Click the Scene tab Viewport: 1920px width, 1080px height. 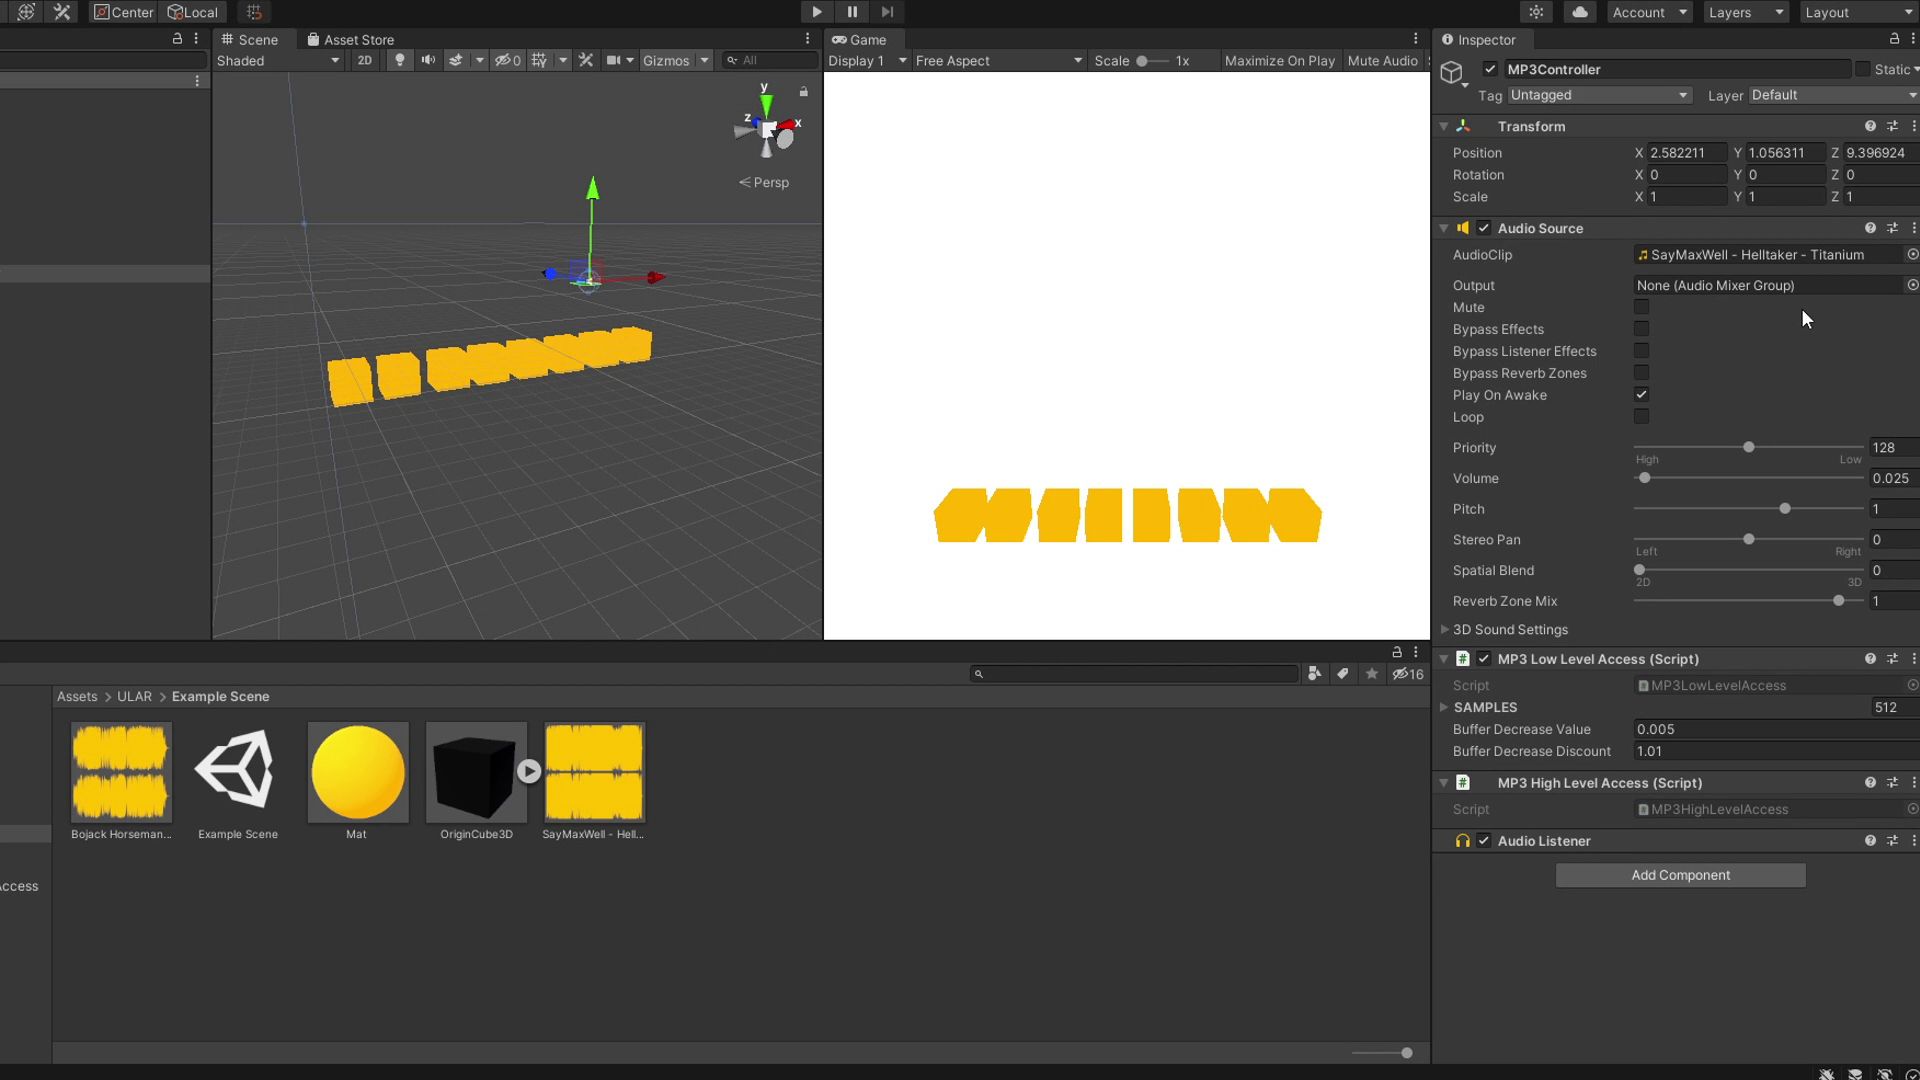257,38
